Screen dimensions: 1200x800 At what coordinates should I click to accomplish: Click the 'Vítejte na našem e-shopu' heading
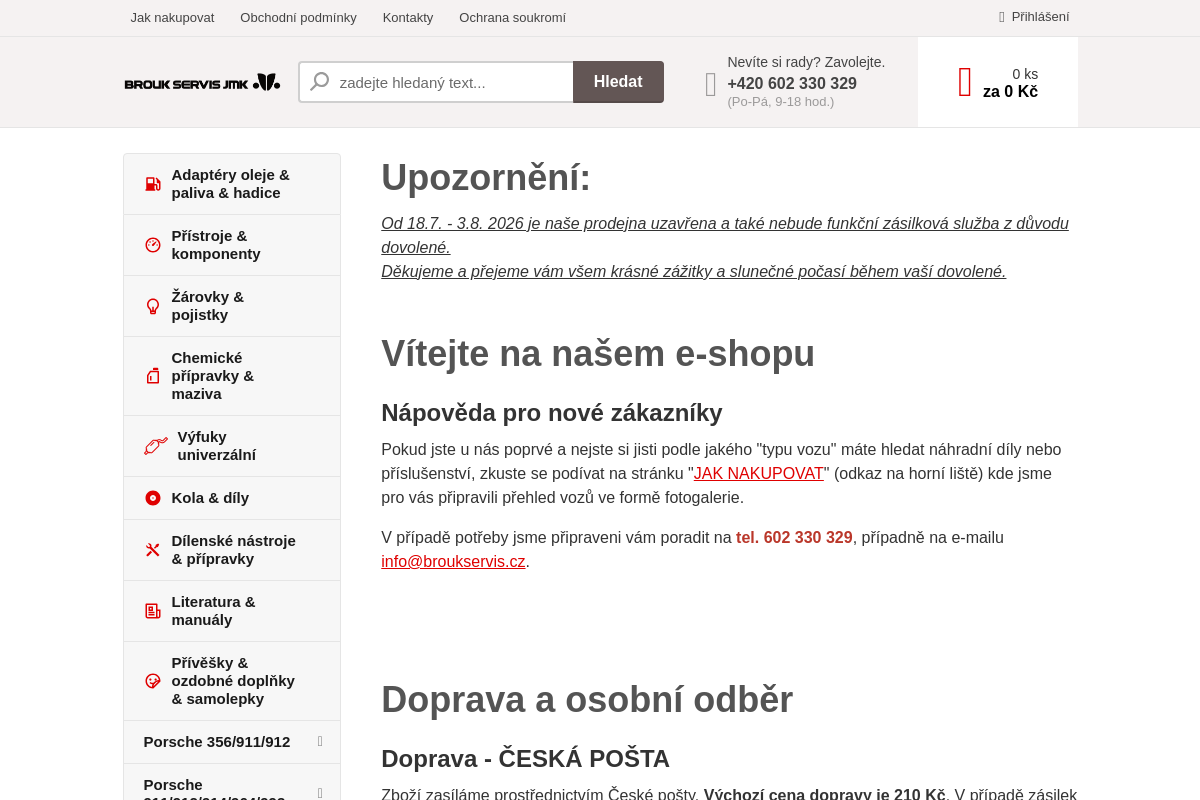click(x=598, y=354)
